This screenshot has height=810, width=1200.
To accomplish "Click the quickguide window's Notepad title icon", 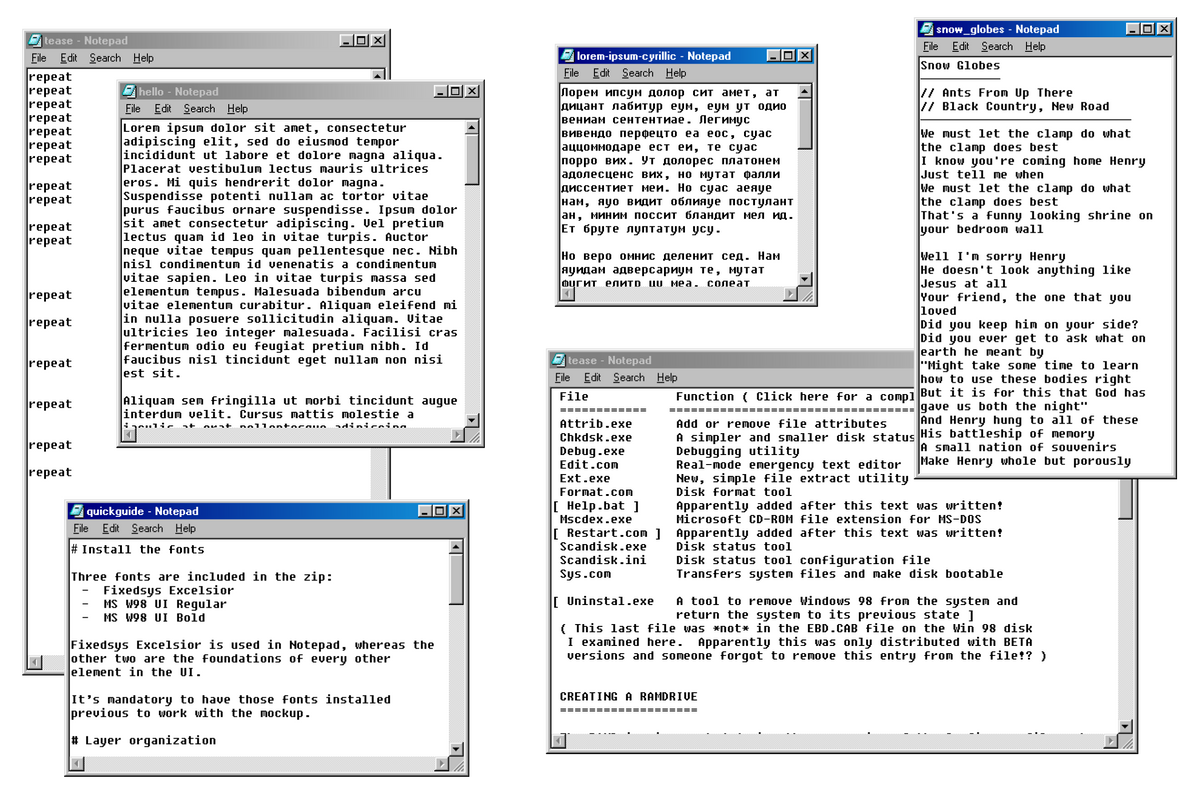I will coord(77,511).
